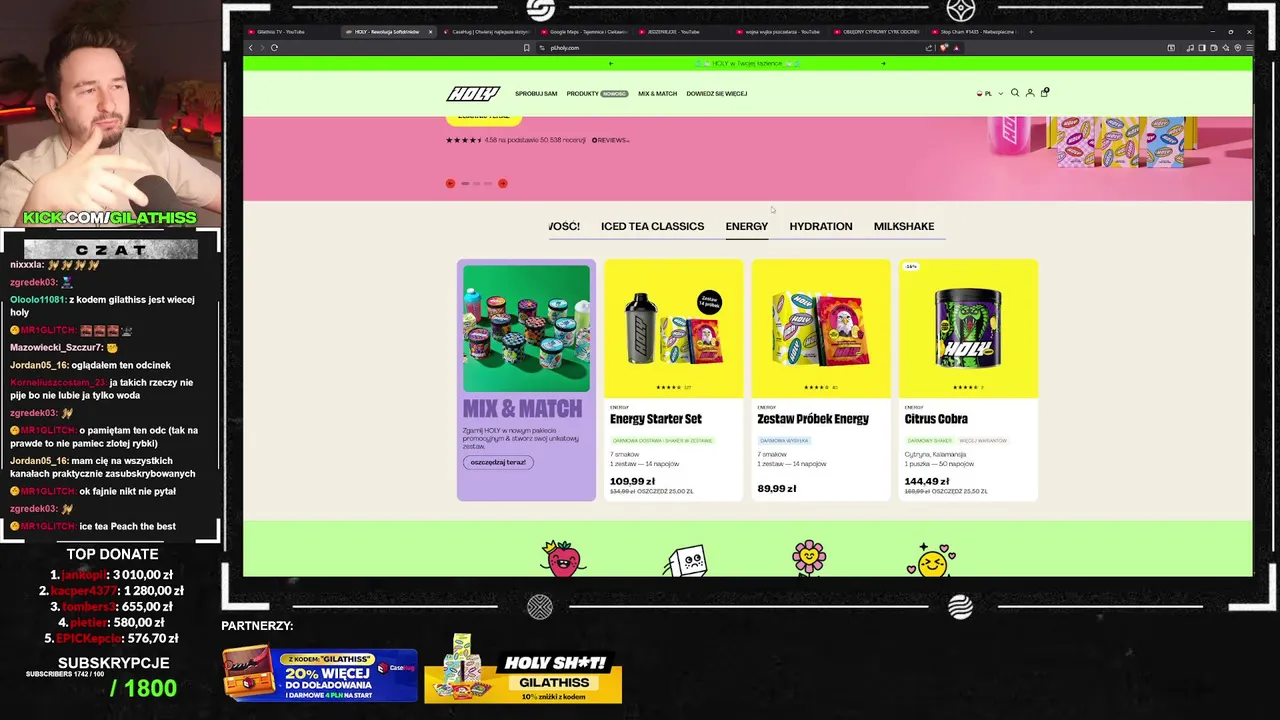
Task: Open Energy Starter Set product image
Action: point(673,328)
